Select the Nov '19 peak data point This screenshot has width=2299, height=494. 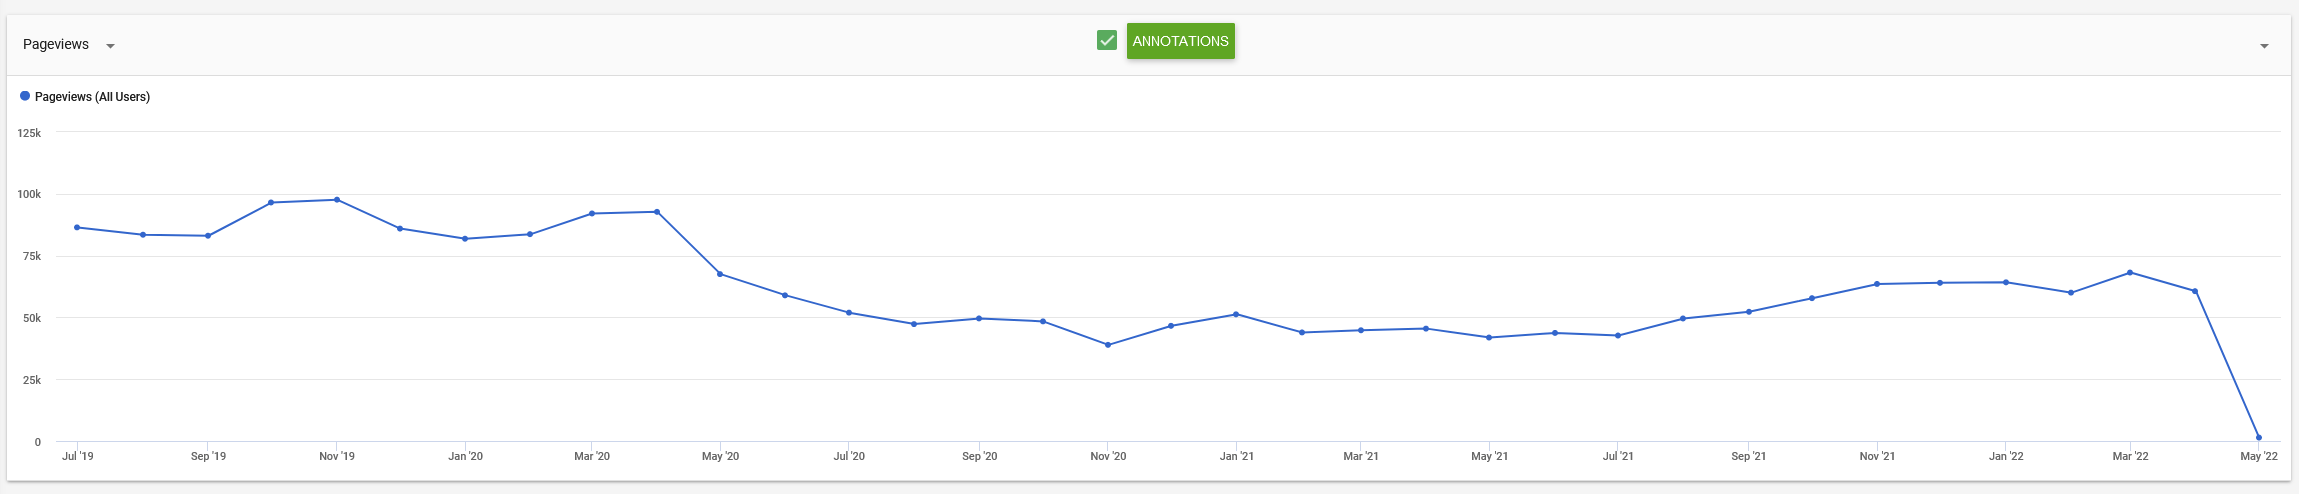pos(337,200)
